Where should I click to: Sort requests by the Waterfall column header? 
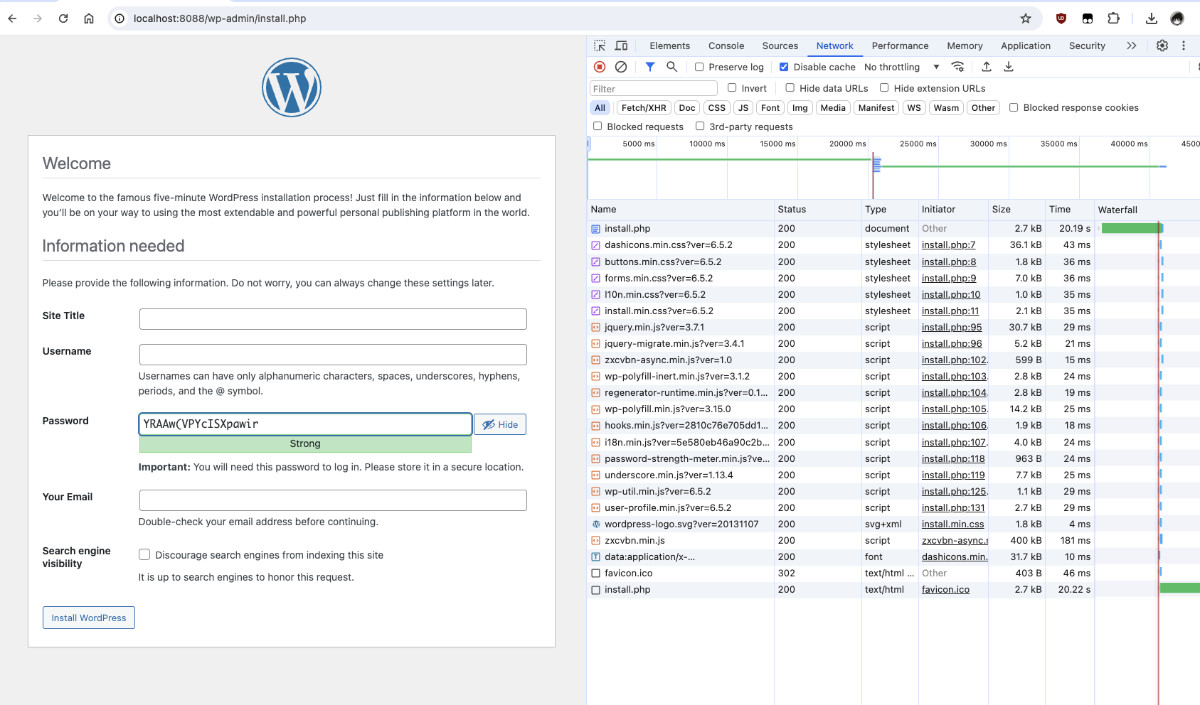[1146, 209]
